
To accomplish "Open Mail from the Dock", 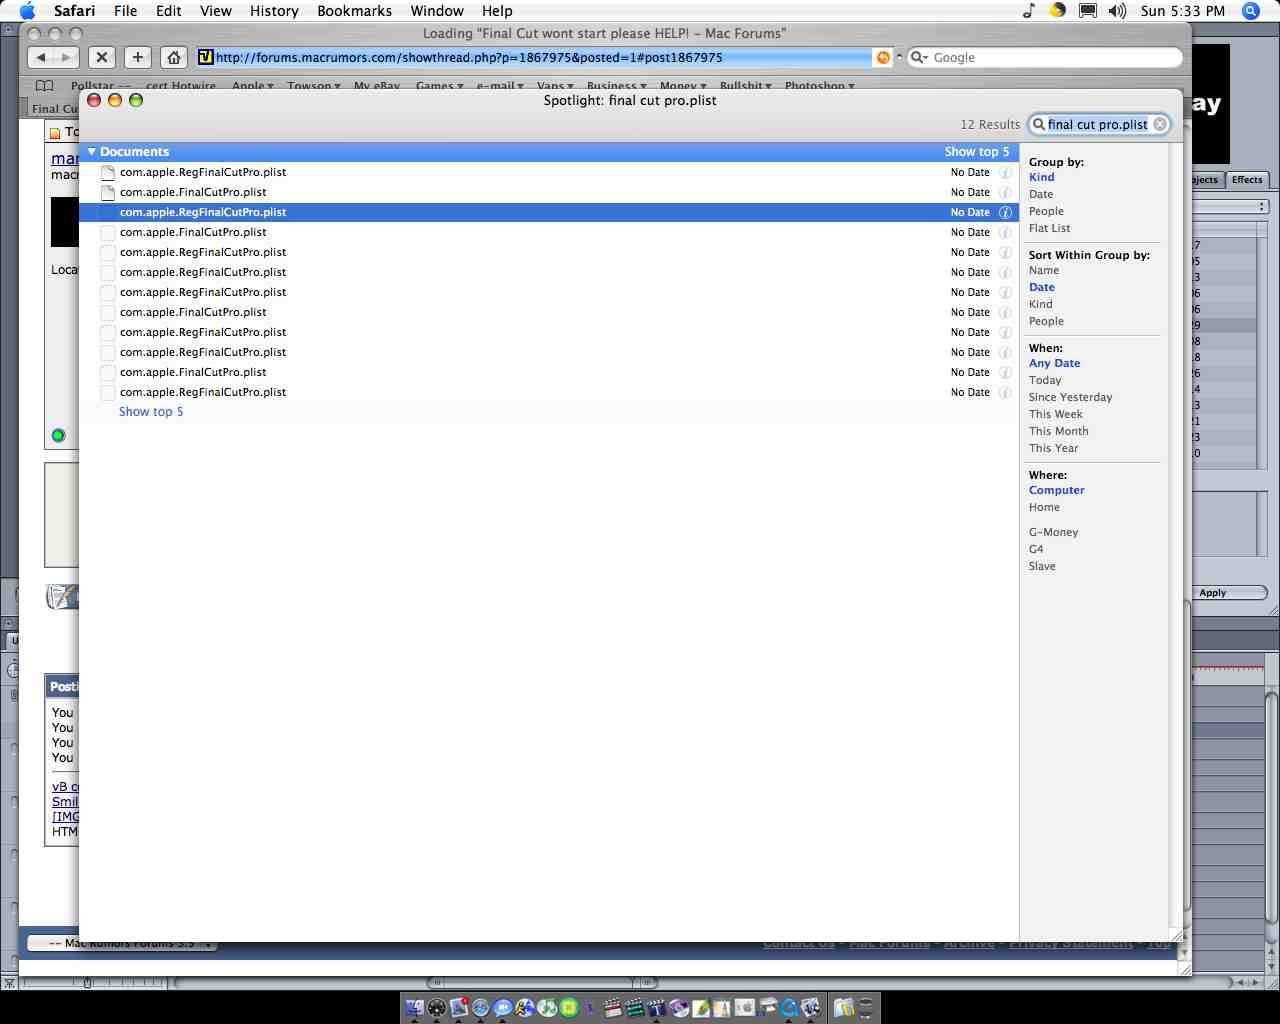I will pyautogui.click(x=459, y=1007).
